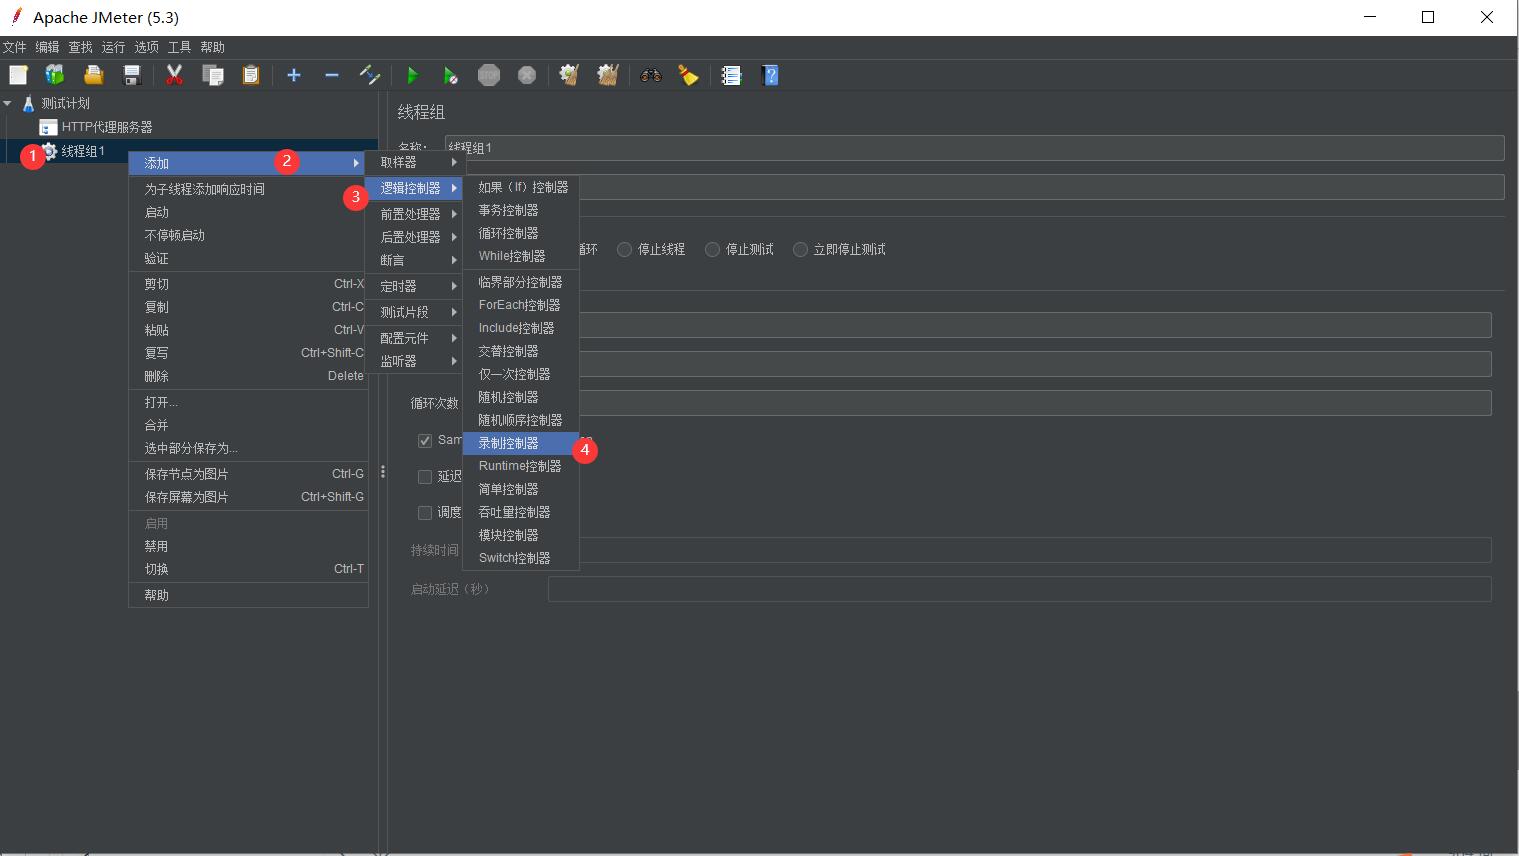
Task: Expand the 配置元件 submenu
Action: coord(414,338)
